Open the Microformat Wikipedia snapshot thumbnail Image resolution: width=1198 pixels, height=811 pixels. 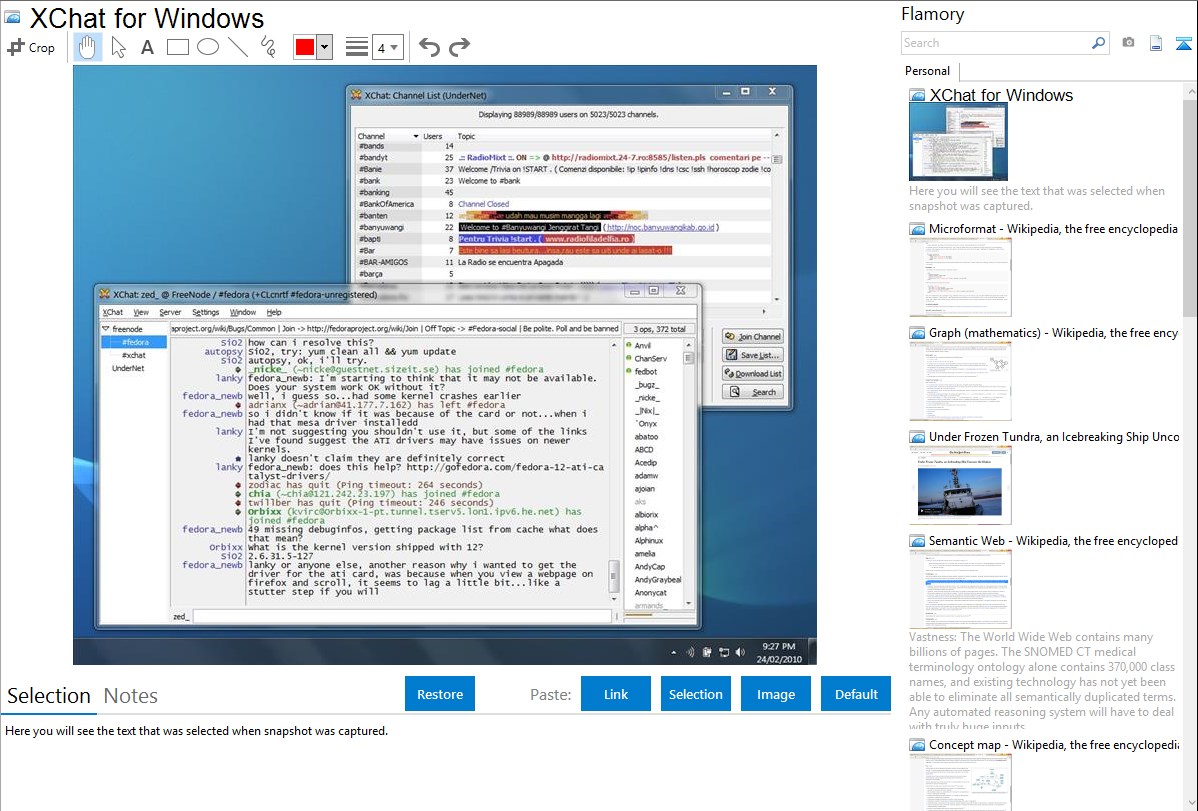tap(960, 277)
